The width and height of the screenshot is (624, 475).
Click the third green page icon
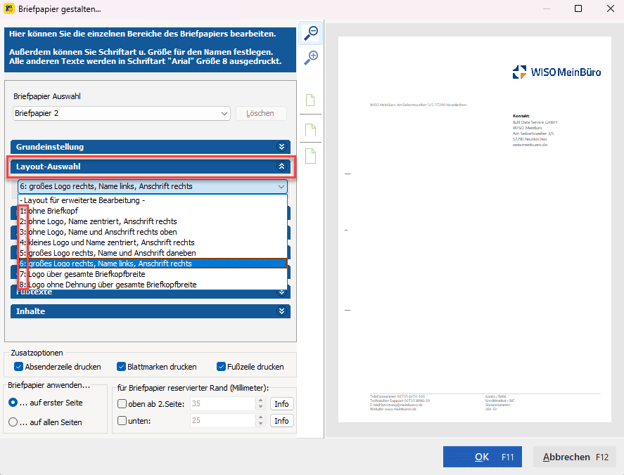[311, 156]
